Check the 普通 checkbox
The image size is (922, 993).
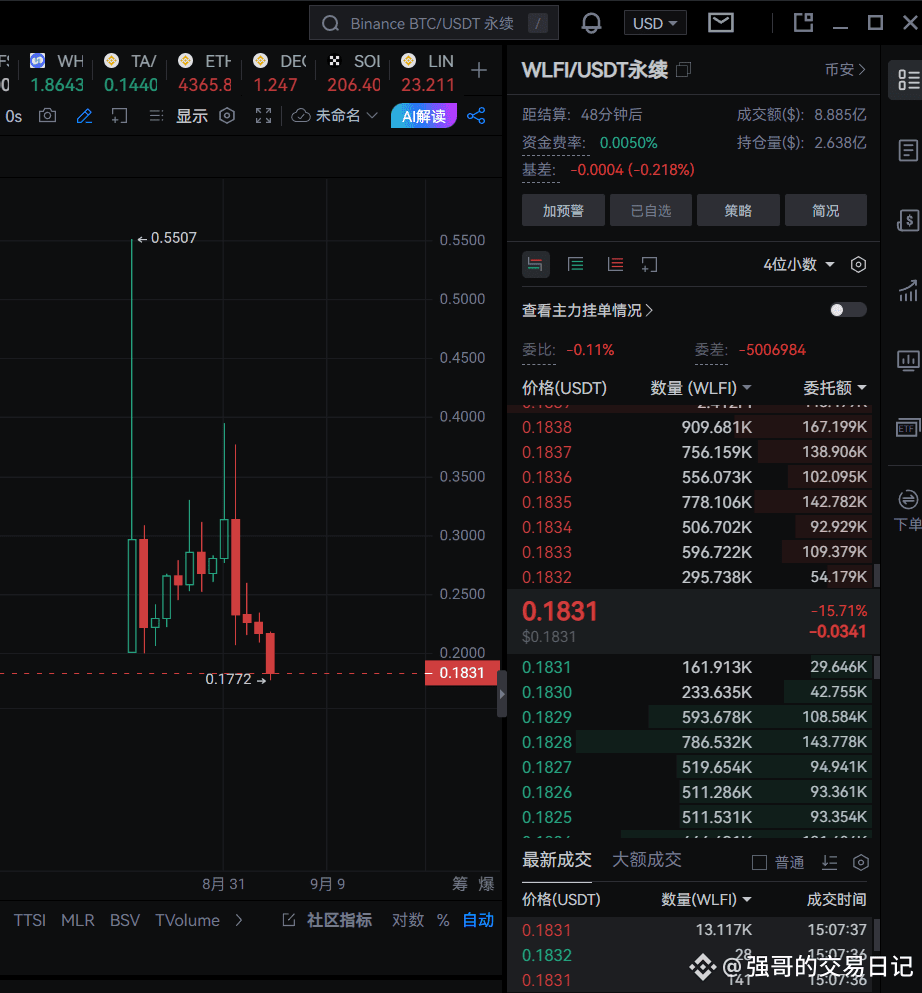(759, 863)
